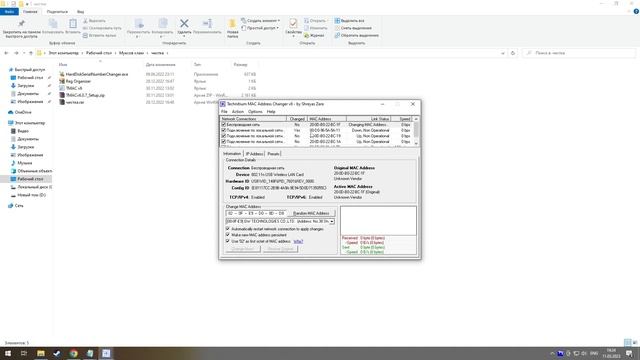The width and height of the screenshot is (640, 360).
Task: Click Select All in Explorer ribbon
Action: (x=350, y=20)
